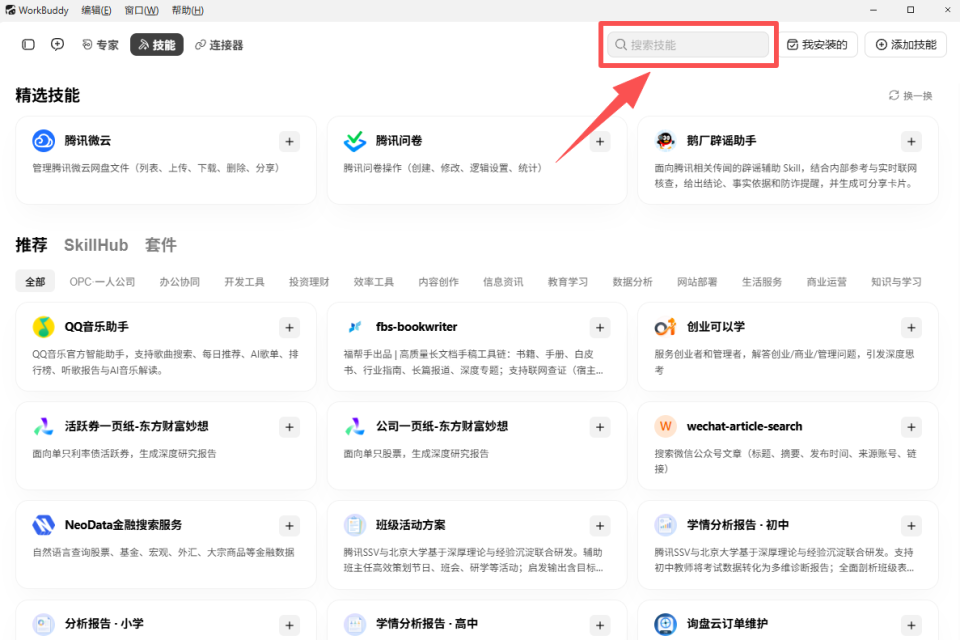This screenshot has width=960, height=640.
Task: Add the 腾讯问卷 skill with plus
Action: pyautogui.click(x=600, y=141)
